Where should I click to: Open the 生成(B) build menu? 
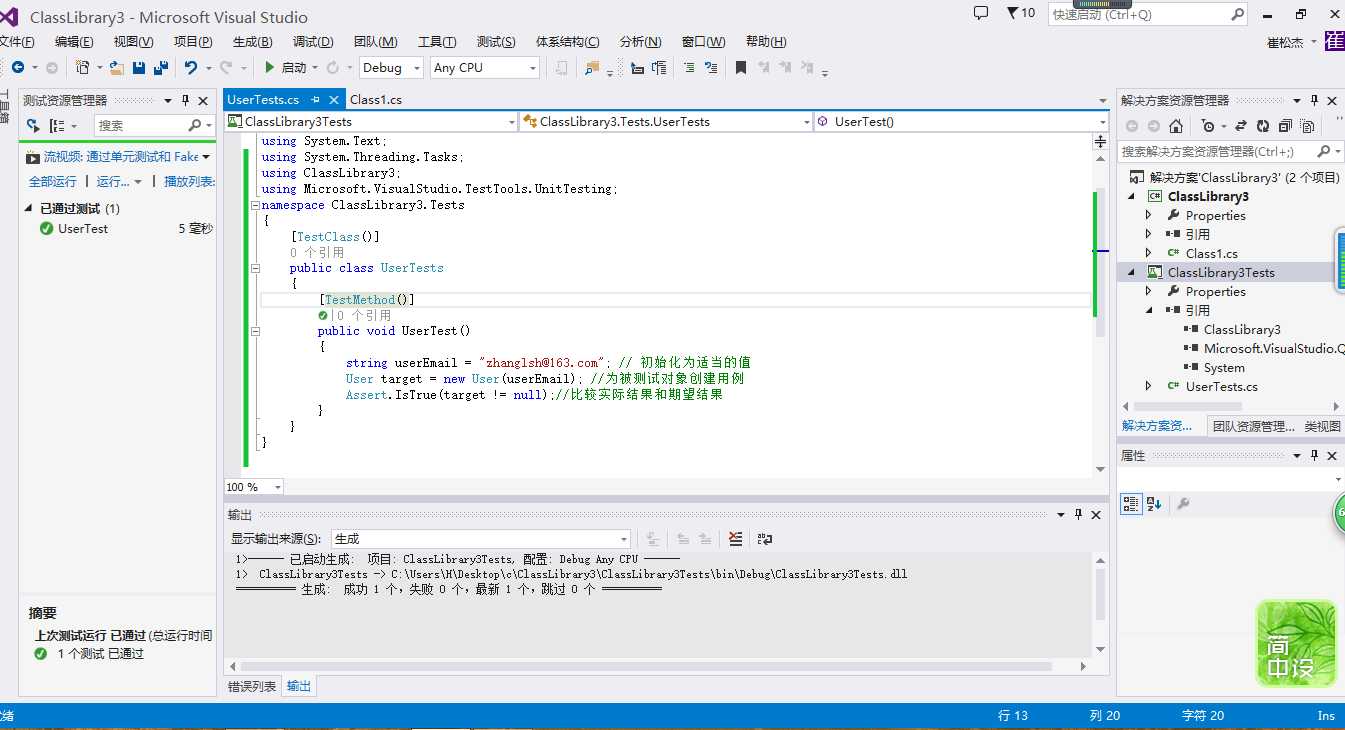pyautogui.click(x=252, y=41)
